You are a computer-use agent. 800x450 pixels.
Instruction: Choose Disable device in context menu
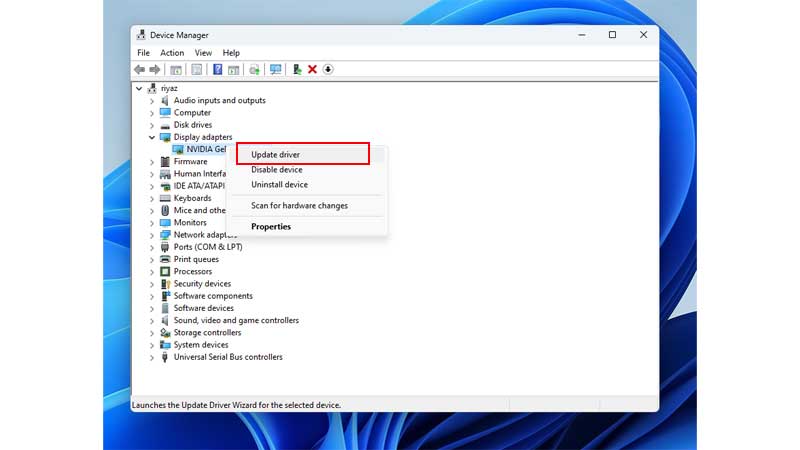(x=306, y=169)
